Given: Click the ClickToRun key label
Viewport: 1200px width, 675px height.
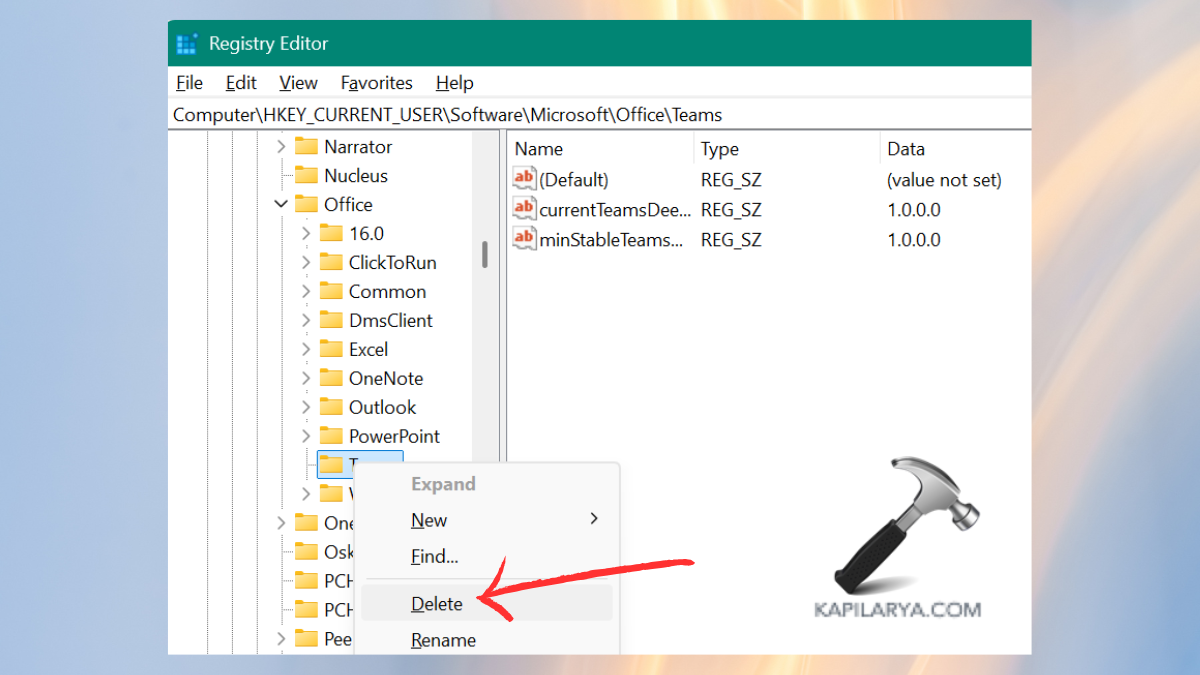Looking at the screenshot, I should click(x=393, y=263).
